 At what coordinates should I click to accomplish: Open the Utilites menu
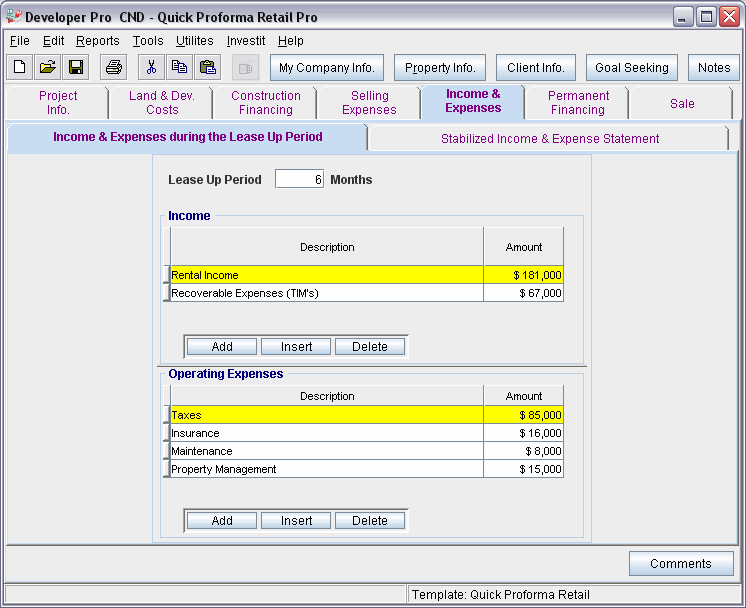point(195,41)
